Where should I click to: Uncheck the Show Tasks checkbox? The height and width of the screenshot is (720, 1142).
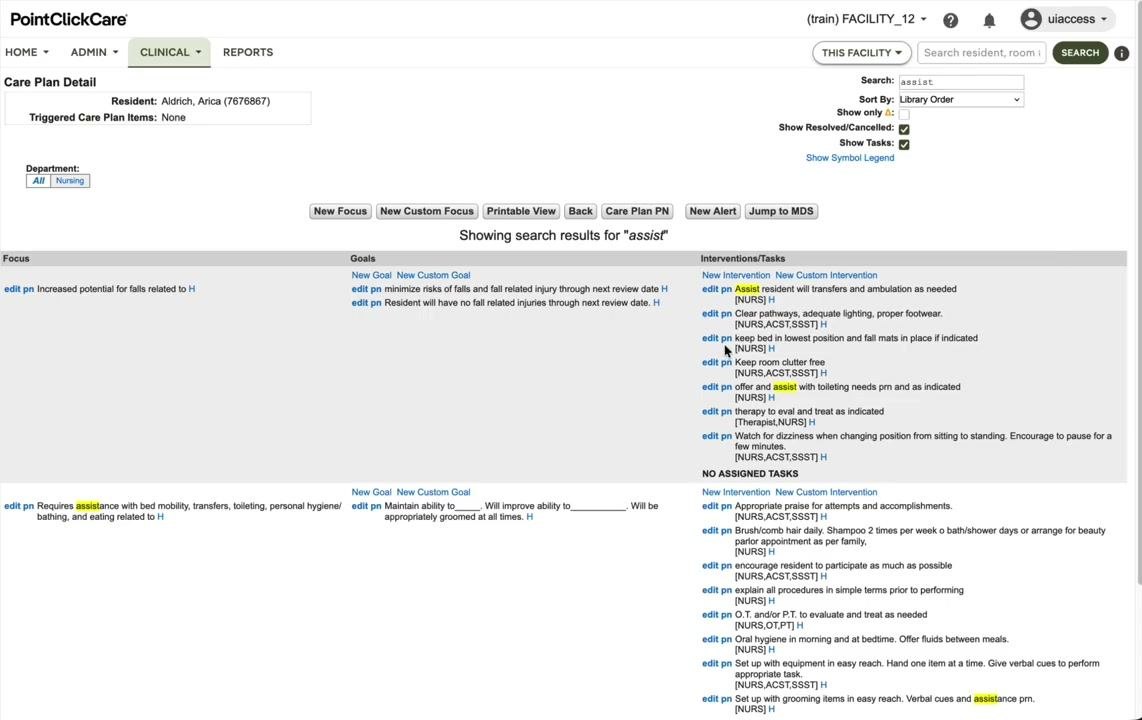coord(904,144)
